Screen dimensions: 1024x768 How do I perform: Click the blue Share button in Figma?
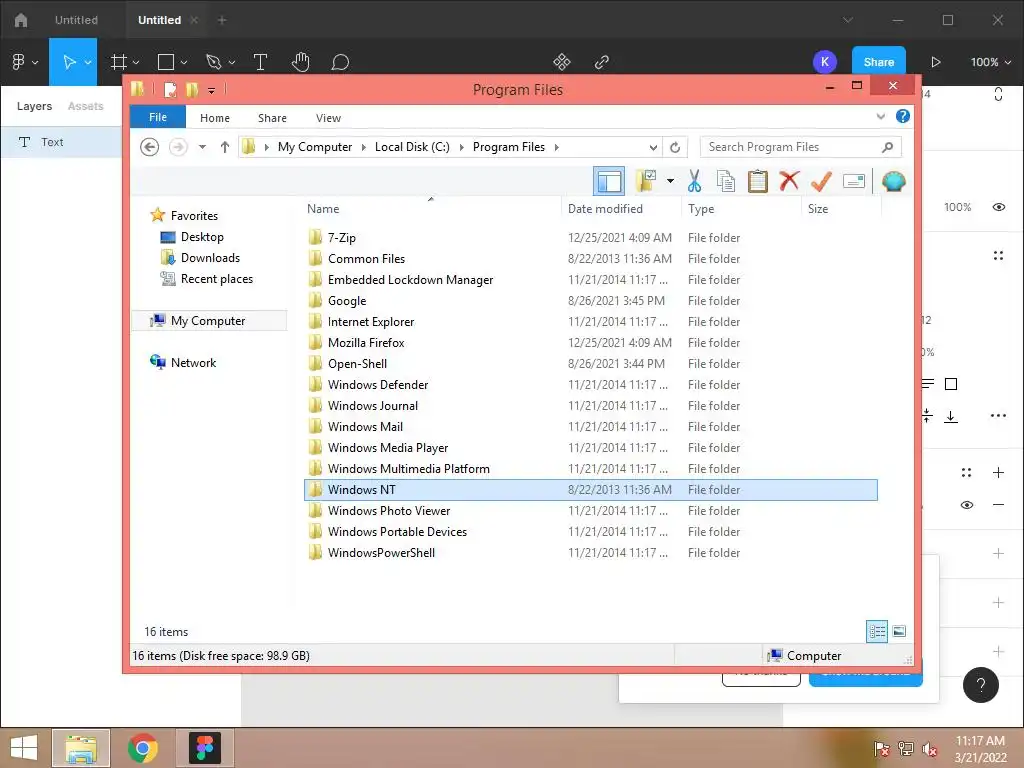[878, 62]
